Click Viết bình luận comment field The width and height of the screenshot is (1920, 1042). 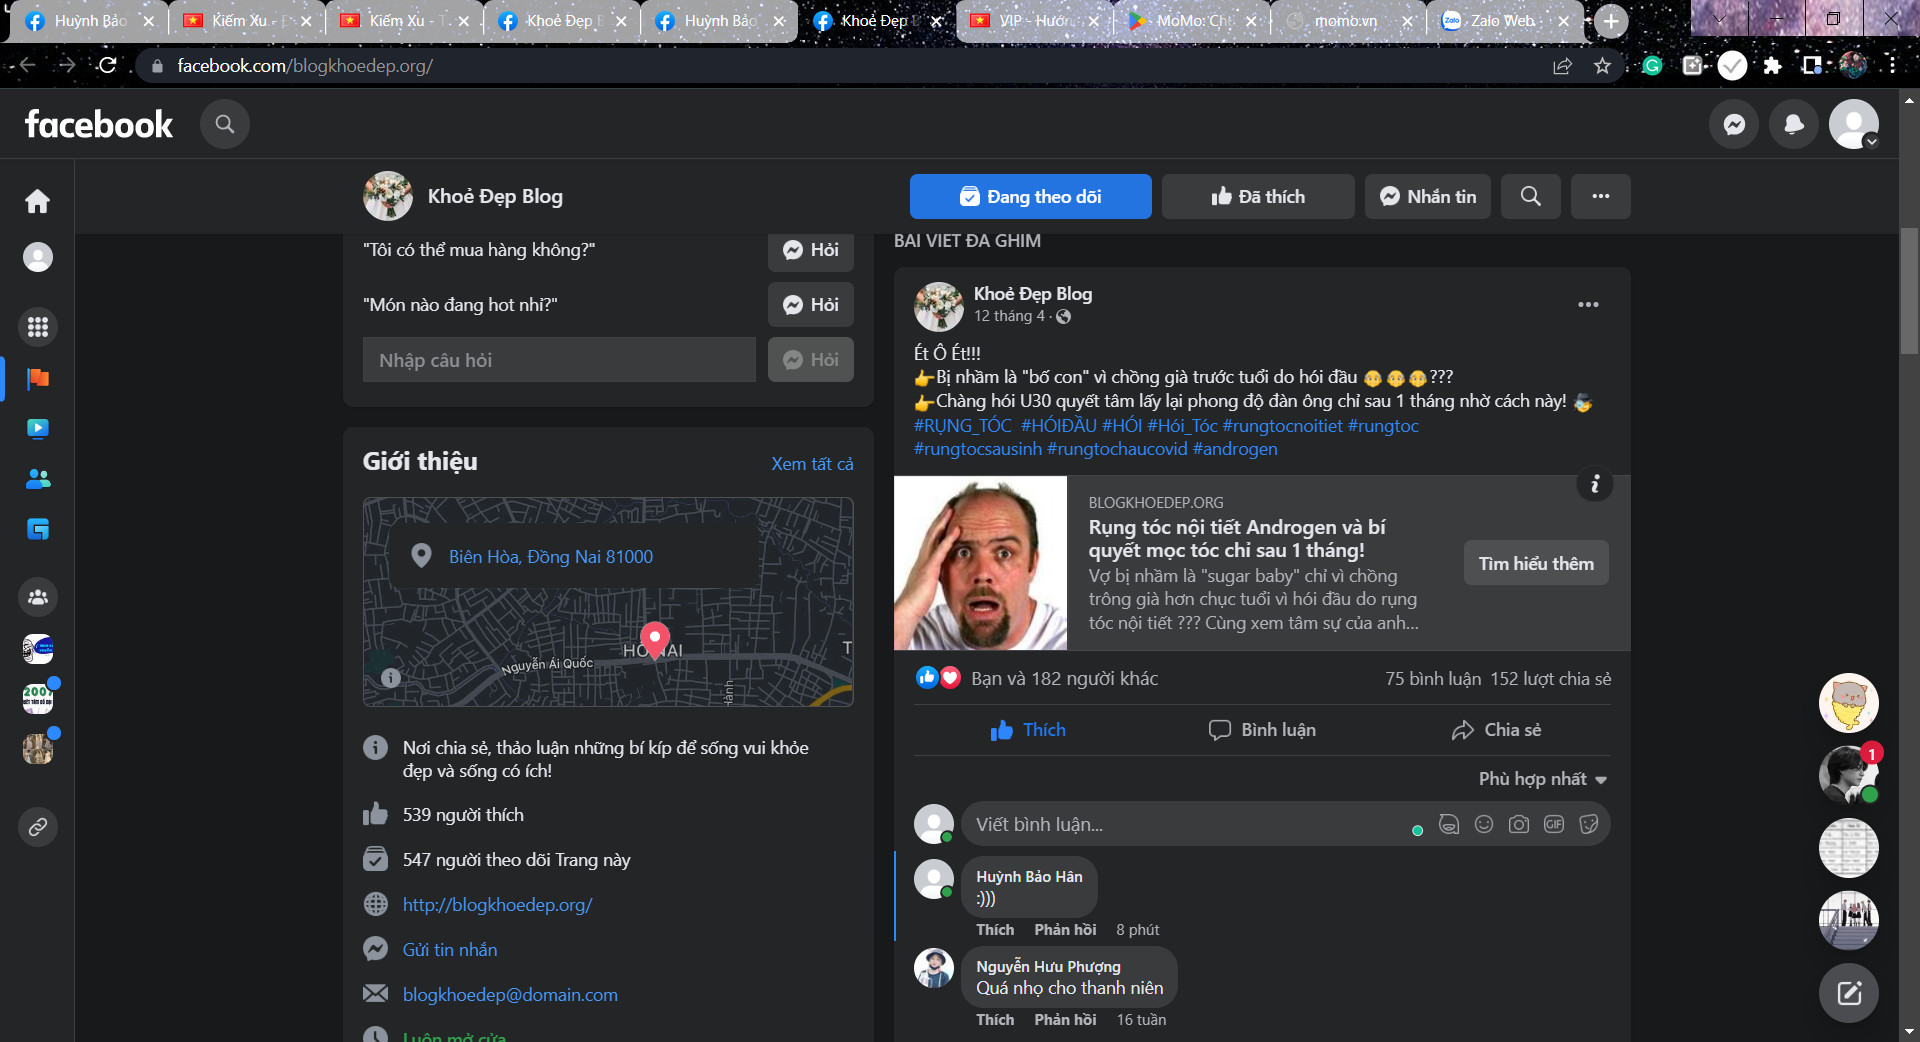[x=1190, y=824]
